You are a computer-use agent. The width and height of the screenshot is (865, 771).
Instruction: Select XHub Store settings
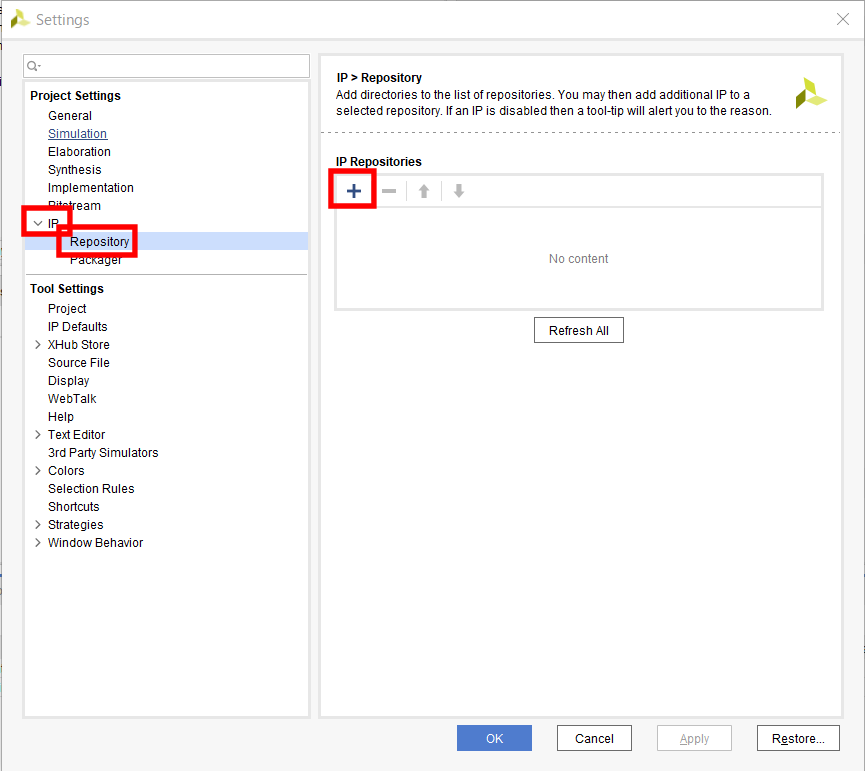pos(78,345)
